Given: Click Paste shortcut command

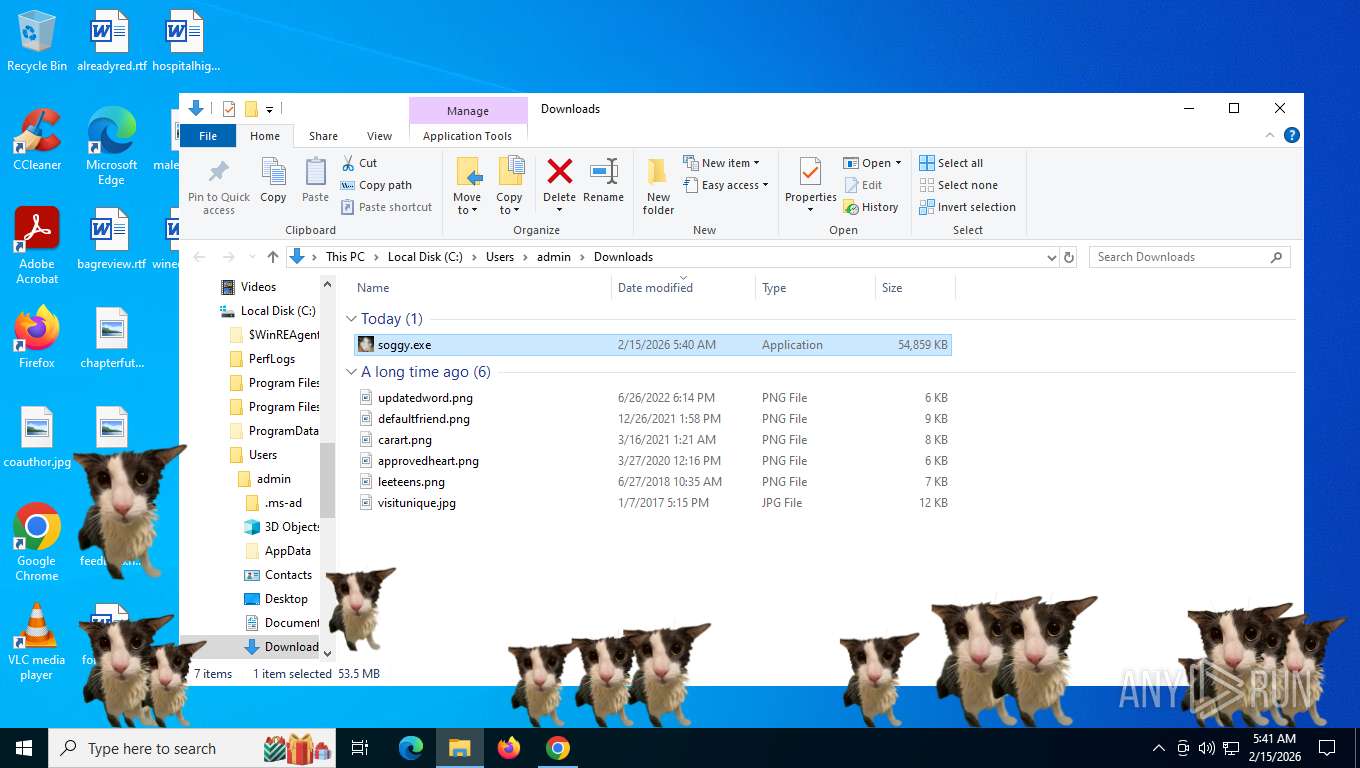Looking at the screenshot, I should click(x=387, y=207).
